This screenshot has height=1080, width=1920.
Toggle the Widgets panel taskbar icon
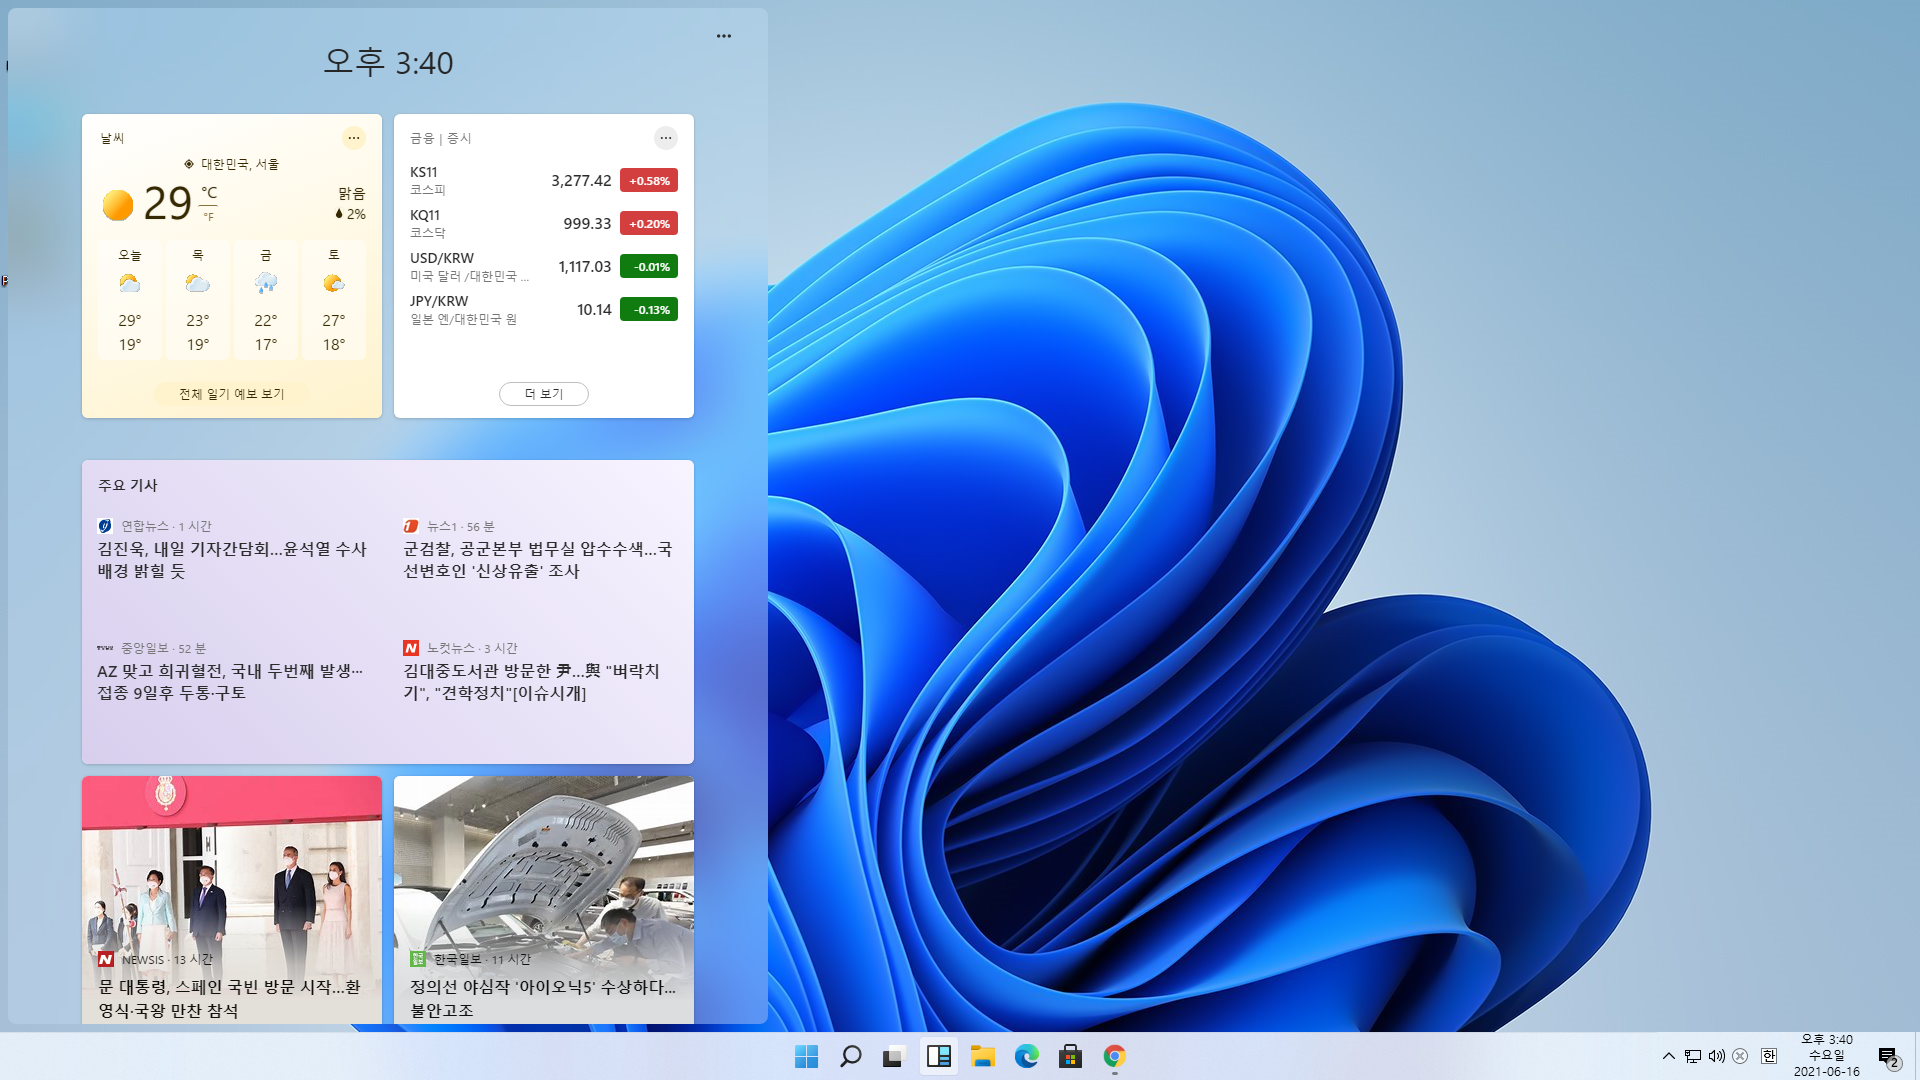pos(938,1056)
